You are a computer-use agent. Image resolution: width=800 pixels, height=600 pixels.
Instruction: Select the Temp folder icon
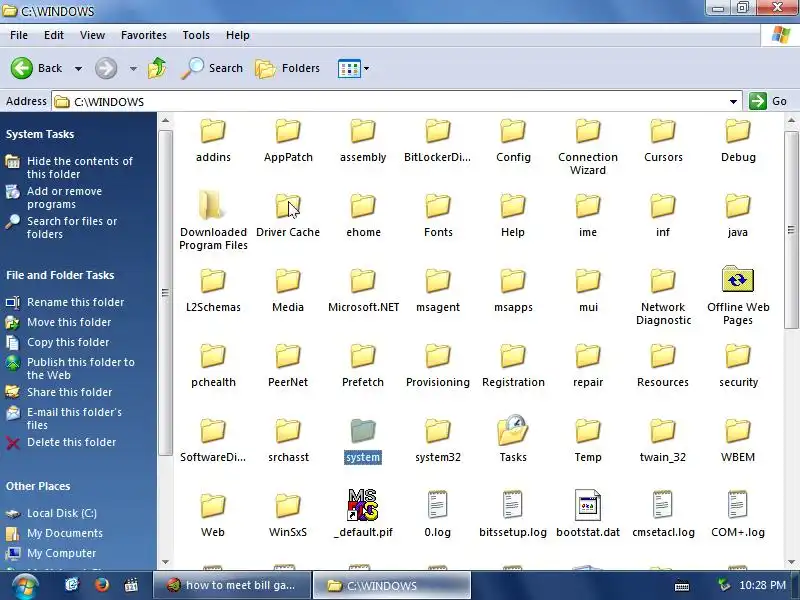pyautogui.click(x=588, y=431)
